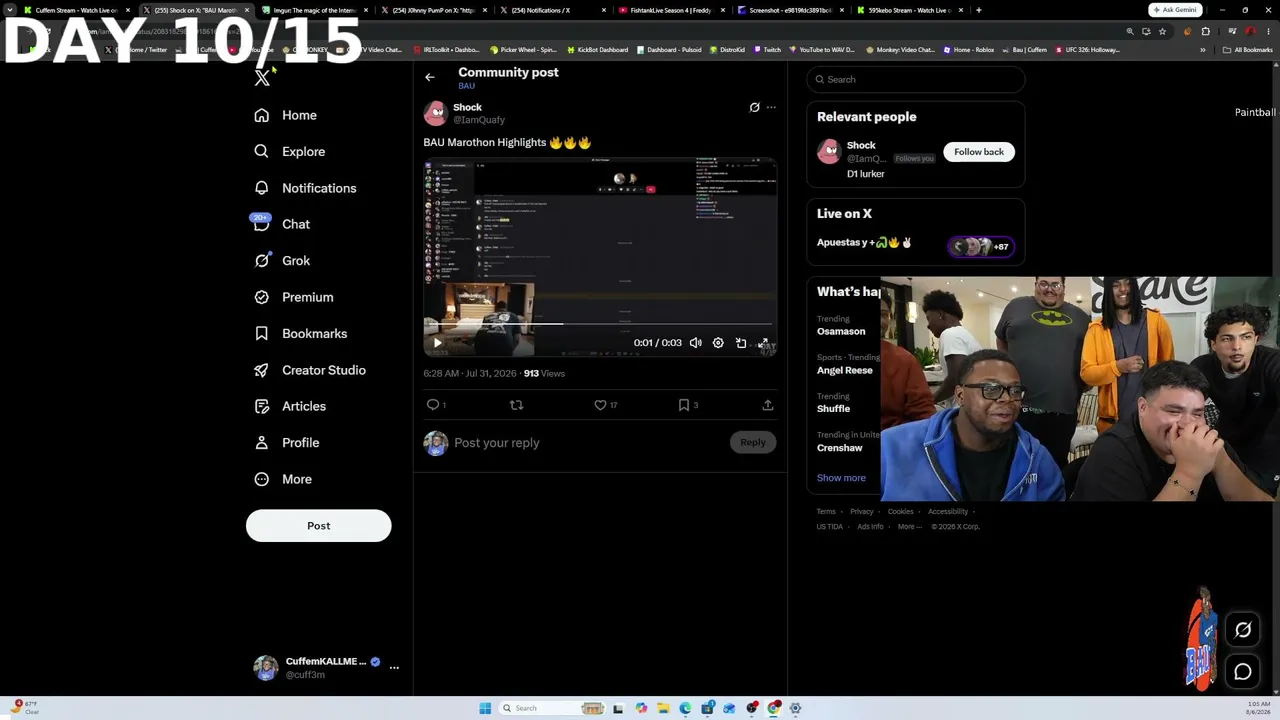The height and width of the screenshot is (720, 1280).
Task: Play the BAU Marathon Highlights video
Action: [437, 343]
